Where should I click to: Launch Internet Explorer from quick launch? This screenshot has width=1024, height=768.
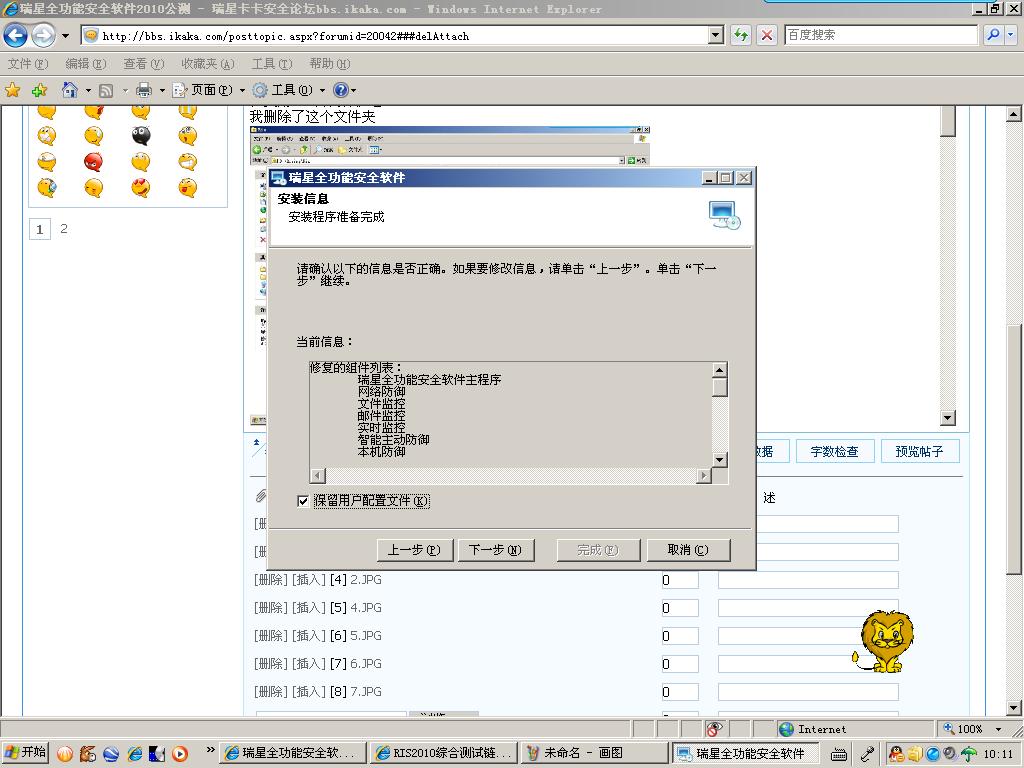[x=135, y=753]
